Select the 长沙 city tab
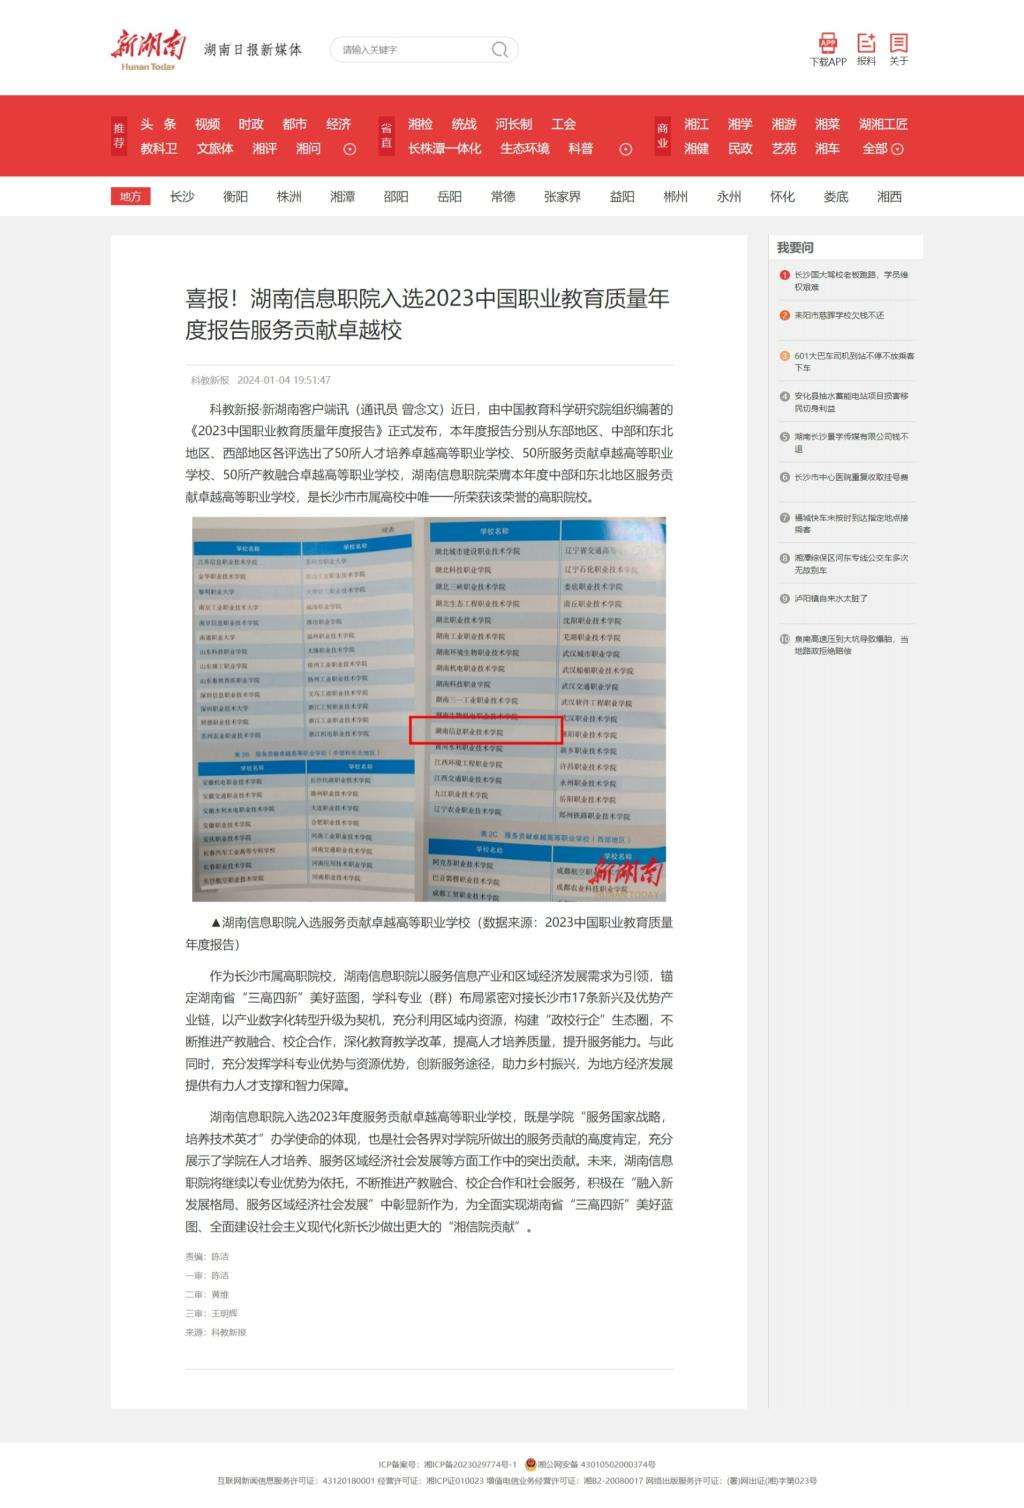The image size is (1024, 1508). 182,197
